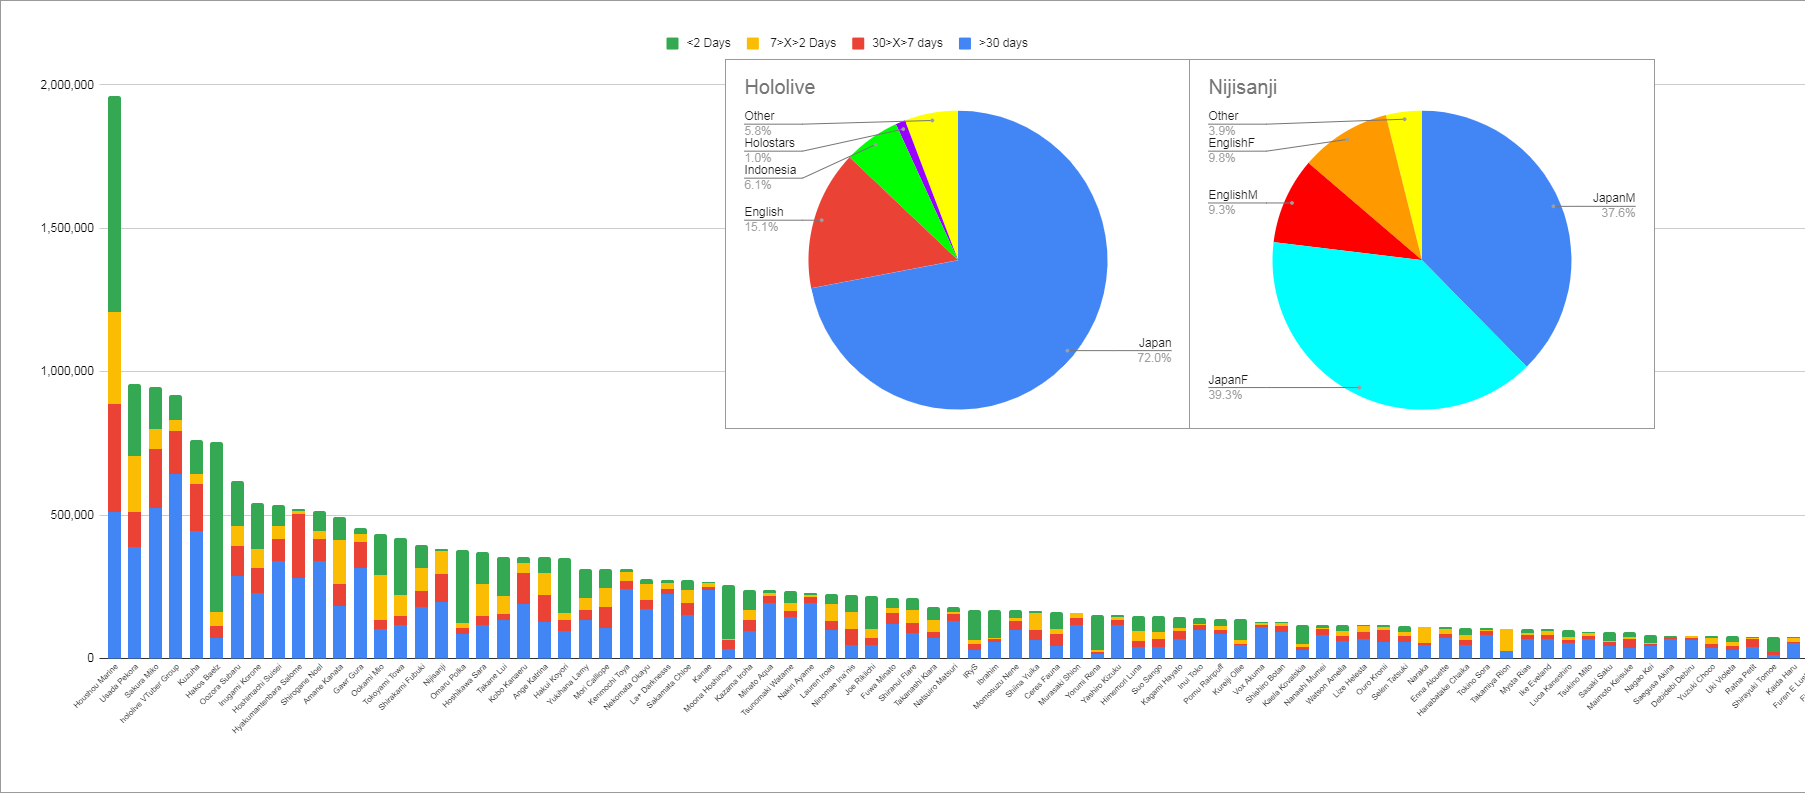Click the 'Other' 3.9% label in Nijisanji pie
This screenshot has width=1805, height=793.
pos(1223,123)
